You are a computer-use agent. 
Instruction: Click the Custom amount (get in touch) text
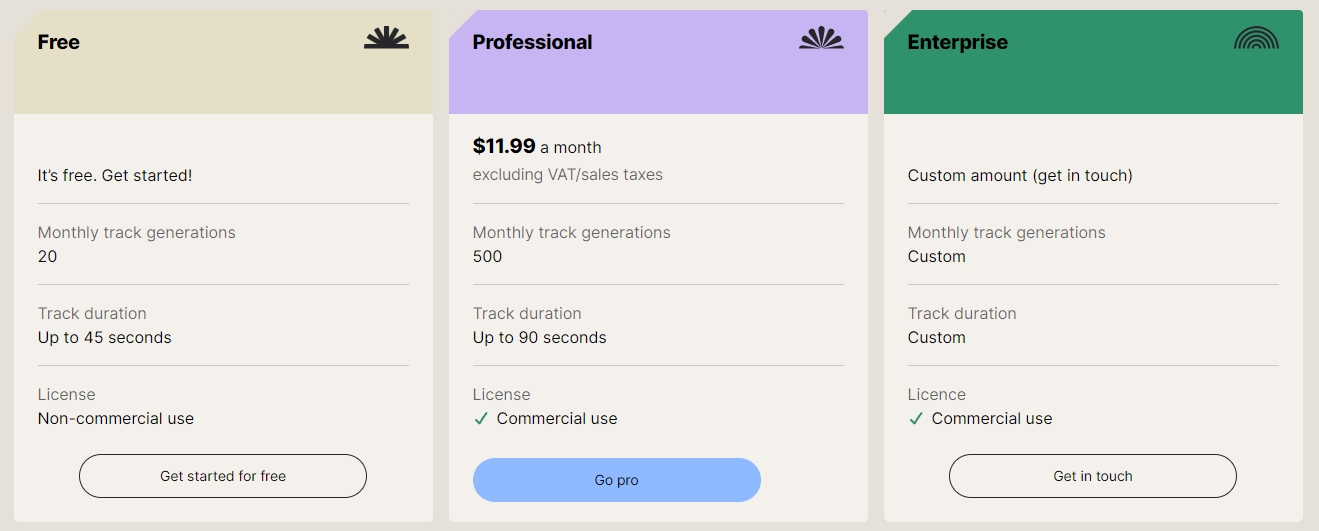(x=1020, y=176)
